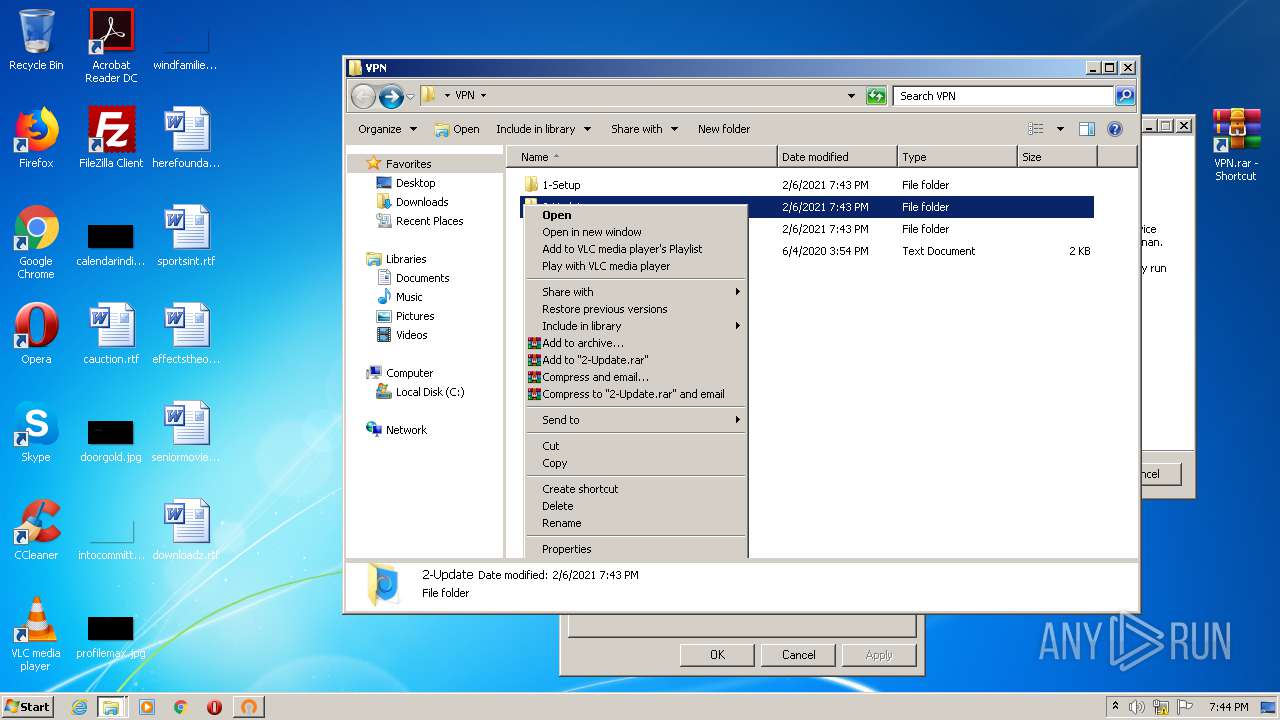Select Compress and email... option
This screenshot has height=720, width=1280.
click(x=636, y=377)
